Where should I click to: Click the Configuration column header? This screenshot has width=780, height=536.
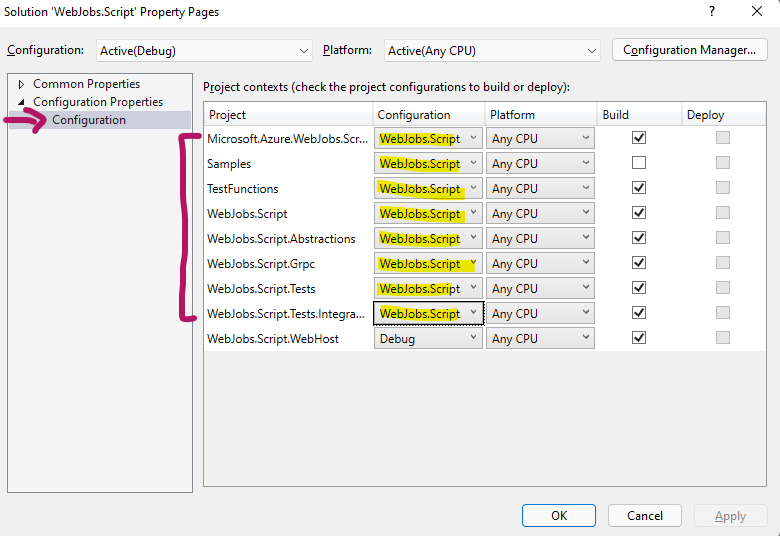click(x=429, y=114)
